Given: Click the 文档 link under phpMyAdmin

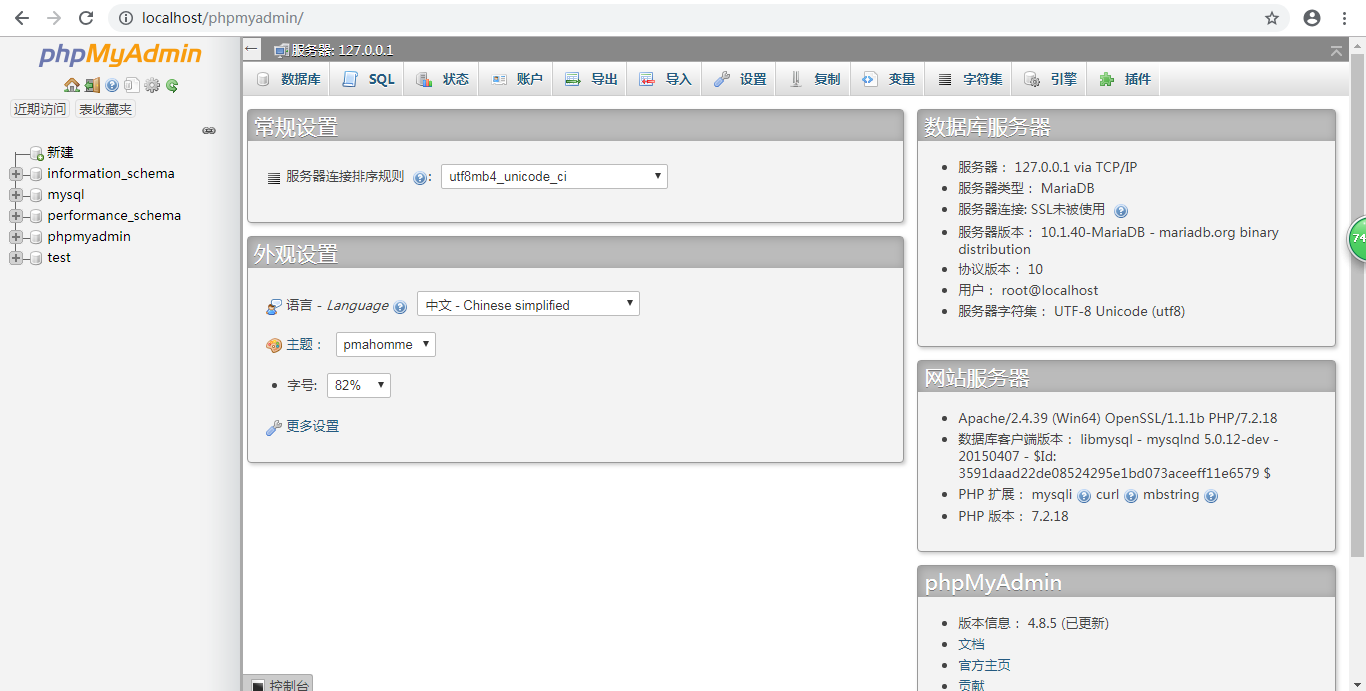Looking at the screenshot, I should [x=971, y=645].
